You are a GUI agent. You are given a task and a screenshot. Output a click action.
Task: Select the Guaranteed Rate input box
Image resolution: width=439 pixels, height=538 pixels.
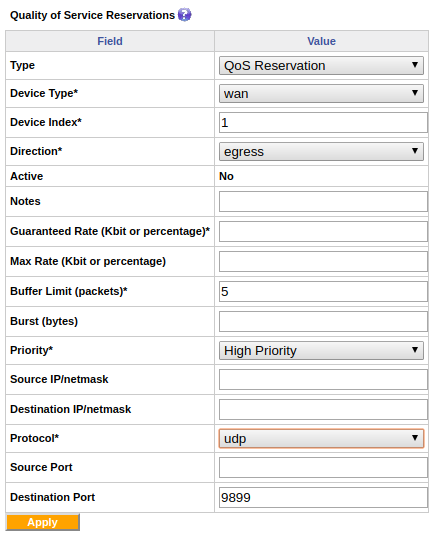pyautogui.click(x=323, y=231)
